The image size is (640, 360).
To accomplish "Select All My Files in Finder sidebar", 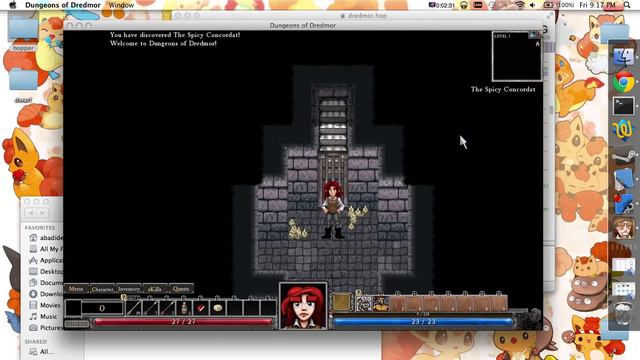I will pyautogui.click(x=46, y=249).
